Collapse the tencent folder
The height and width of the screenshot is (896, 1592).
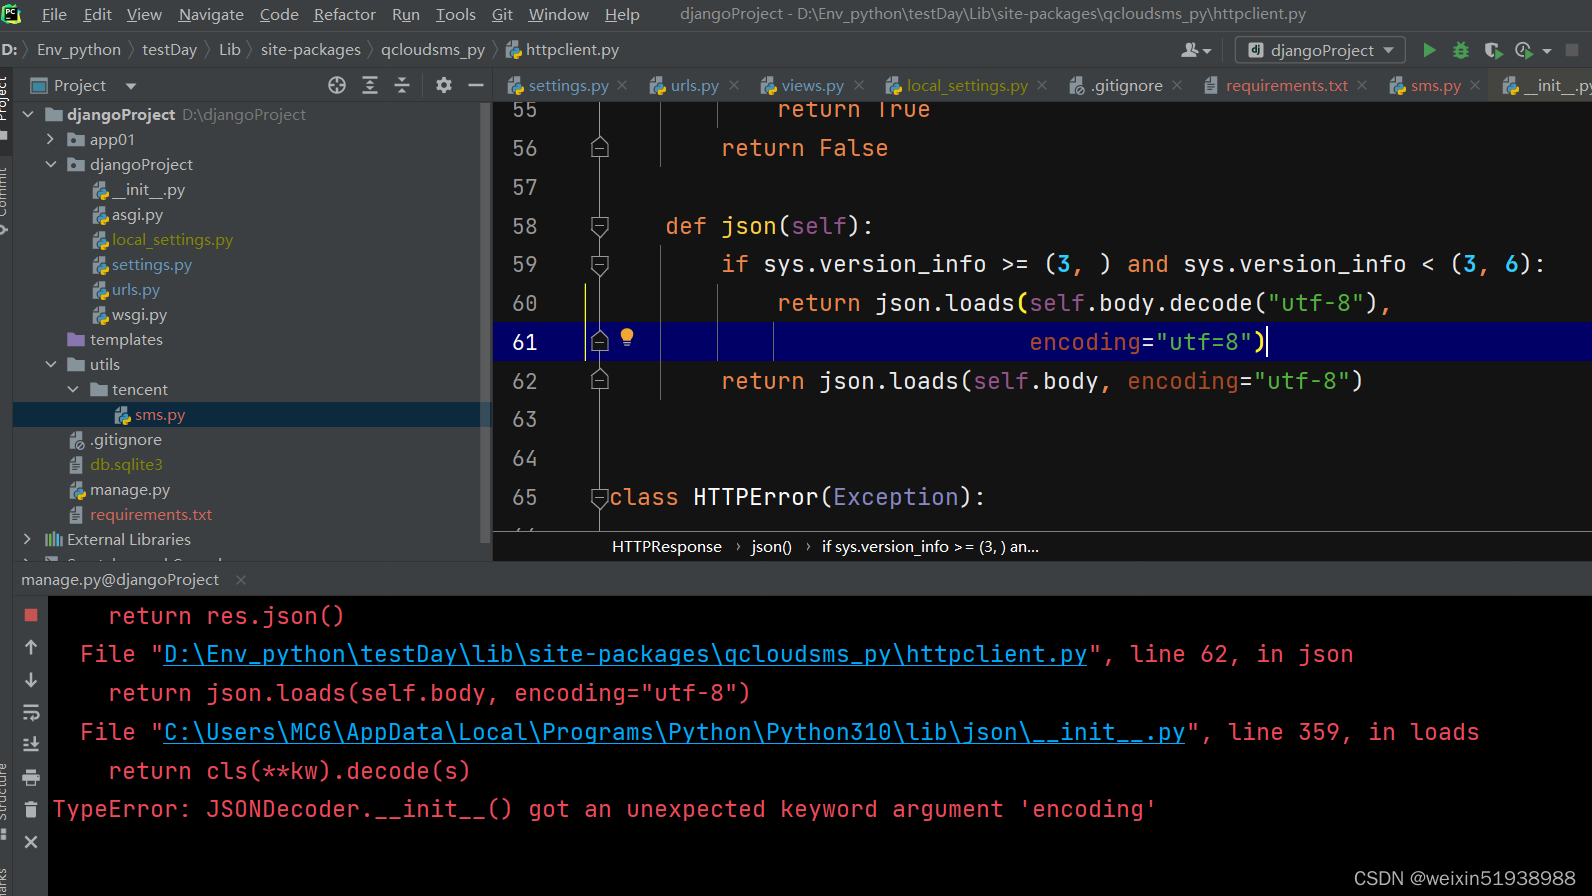pyautogui.click(x=73, y=390)
